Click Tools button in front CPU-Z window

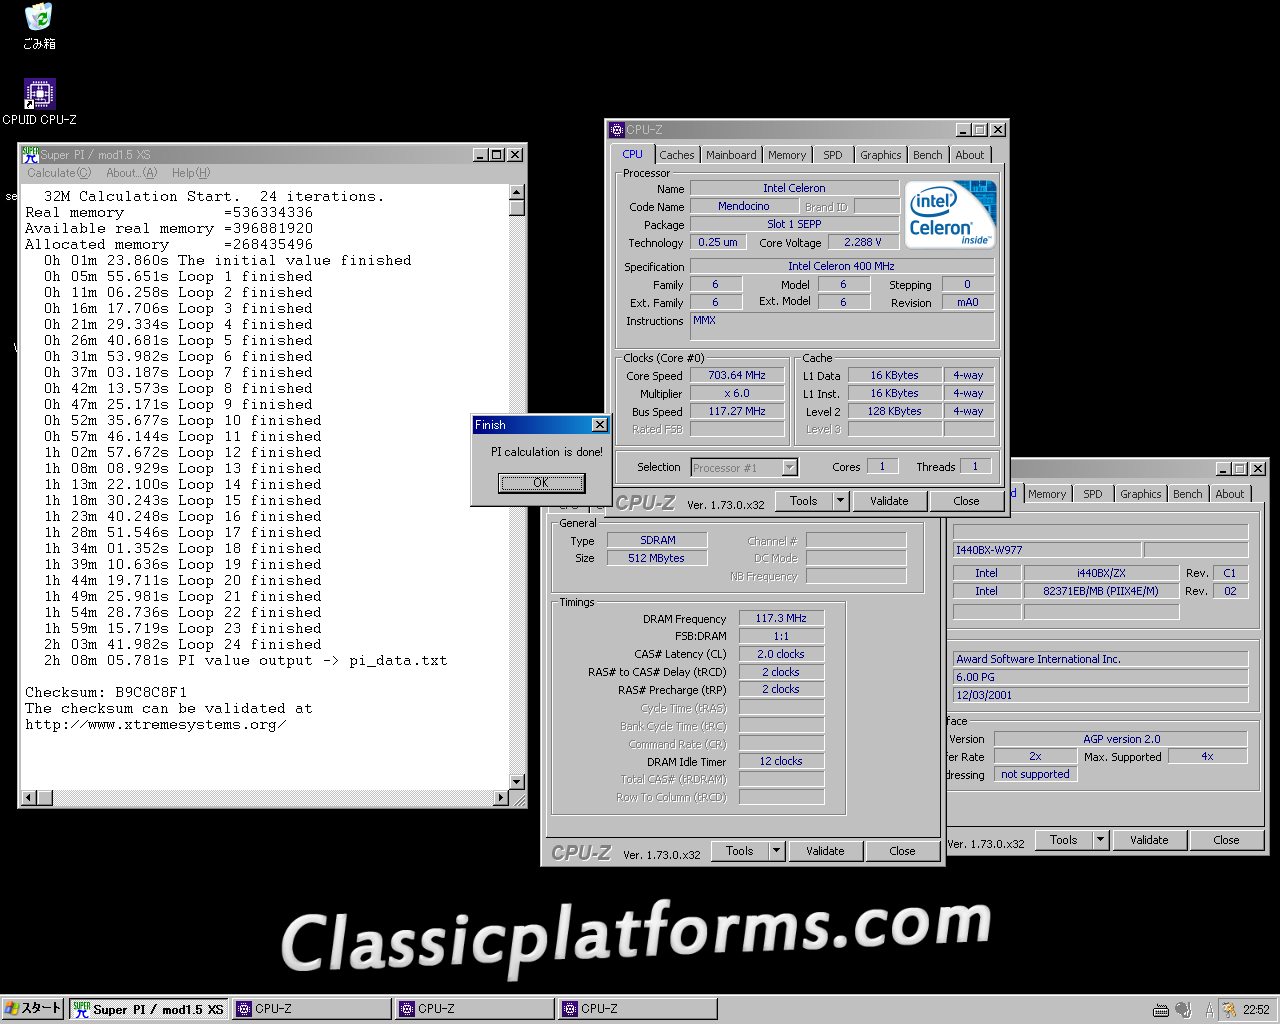[x=804, y=501]
